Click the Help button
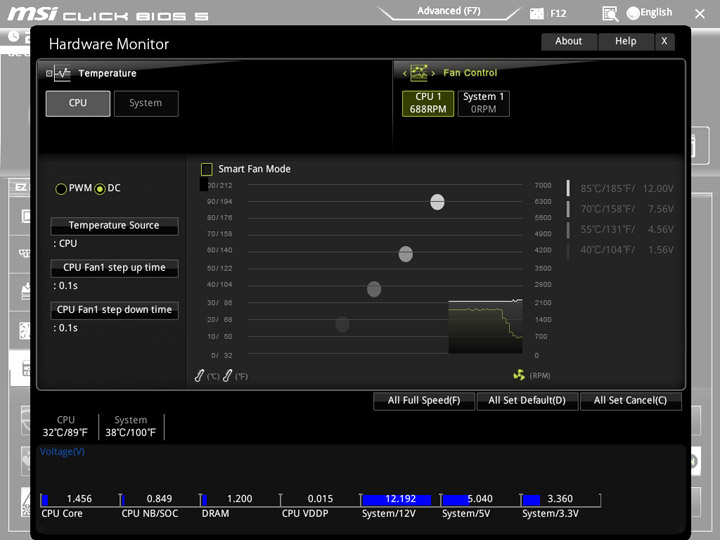The width and height of the screenshot is (720, 540). click(625, 41)
